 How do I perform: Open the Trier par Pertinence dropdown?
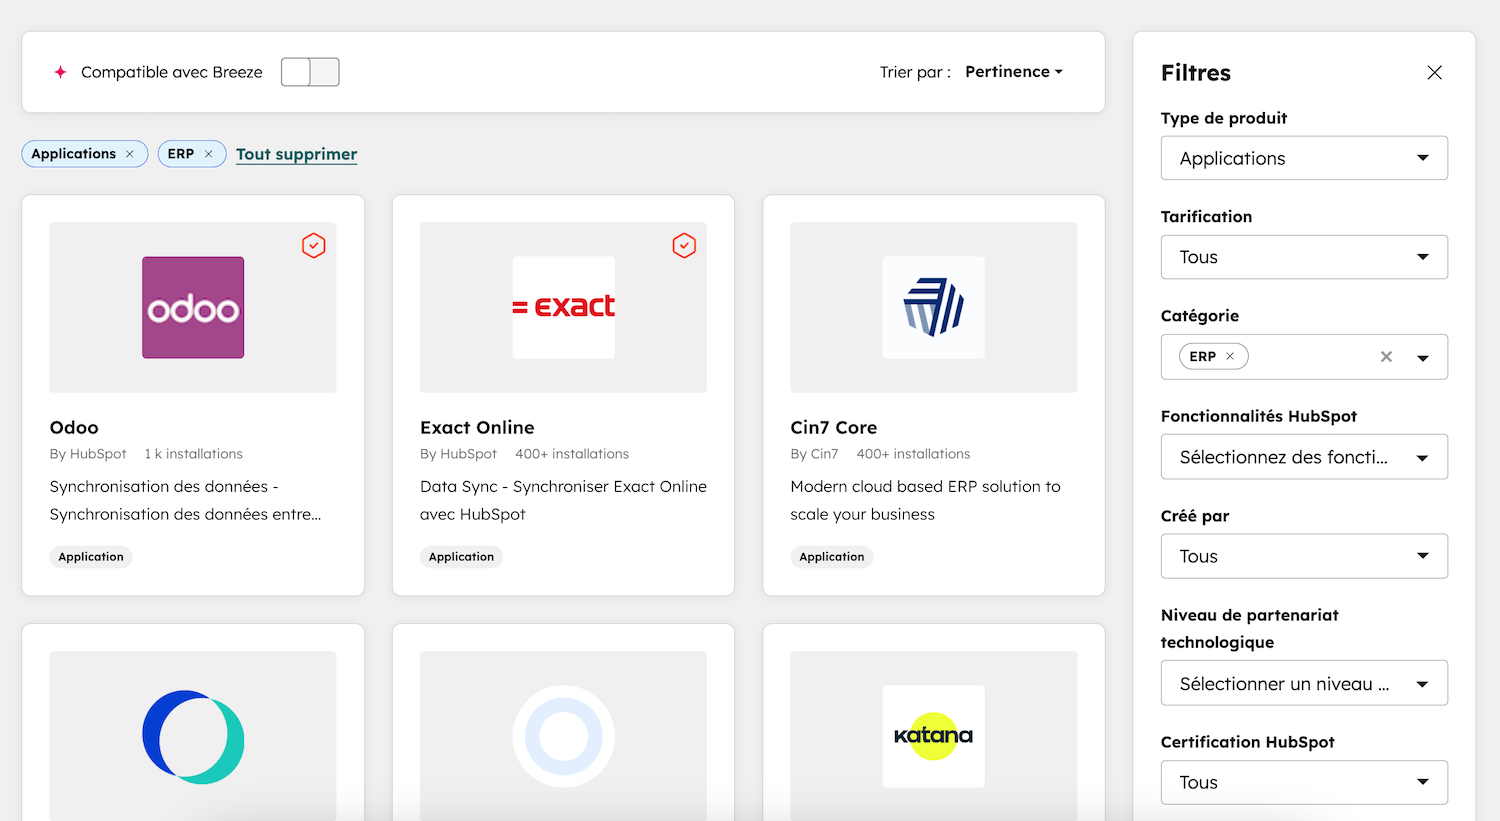tap(1013, 71)
